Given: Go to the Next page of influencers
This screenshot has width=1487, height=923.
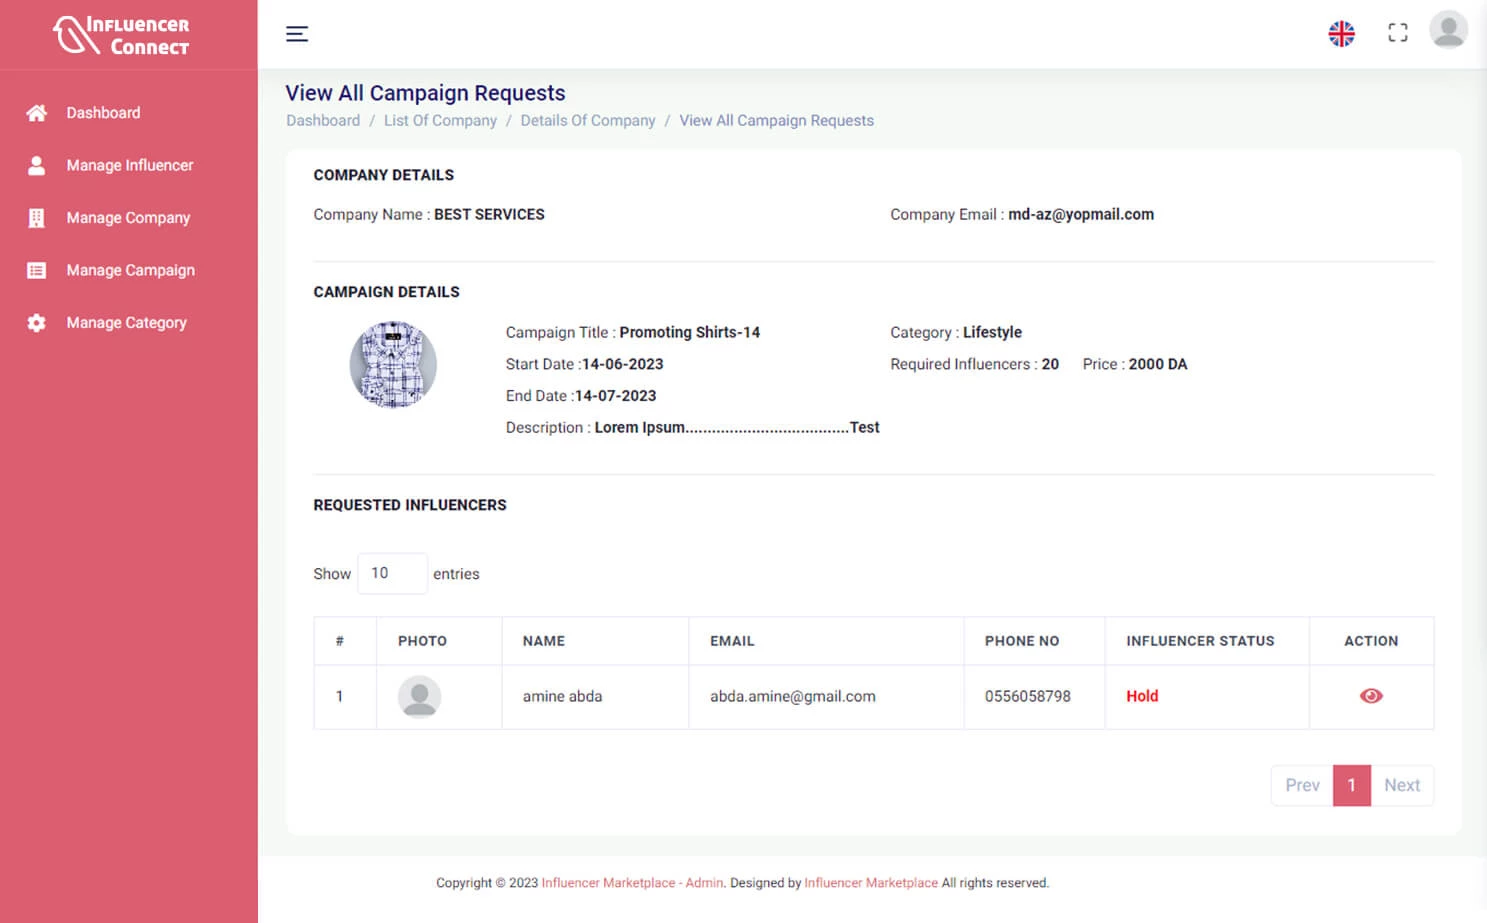Looking at the screenshot, I should point(1402,785).
